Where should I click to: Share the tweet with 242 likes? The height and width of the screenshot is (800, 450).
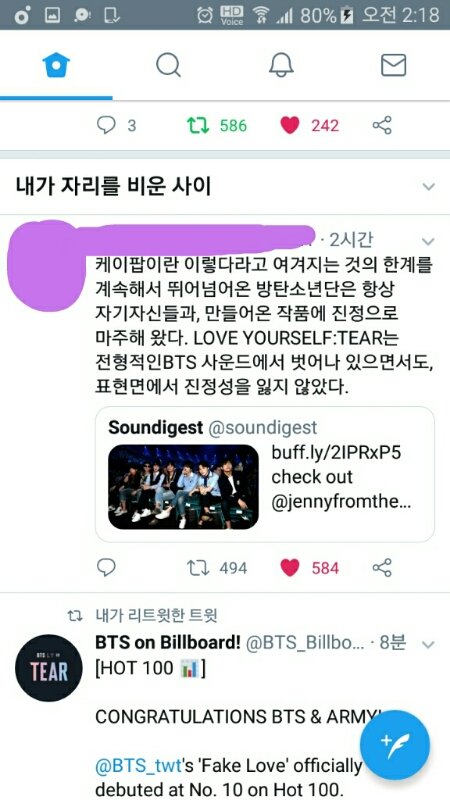(x=382, y=126)
